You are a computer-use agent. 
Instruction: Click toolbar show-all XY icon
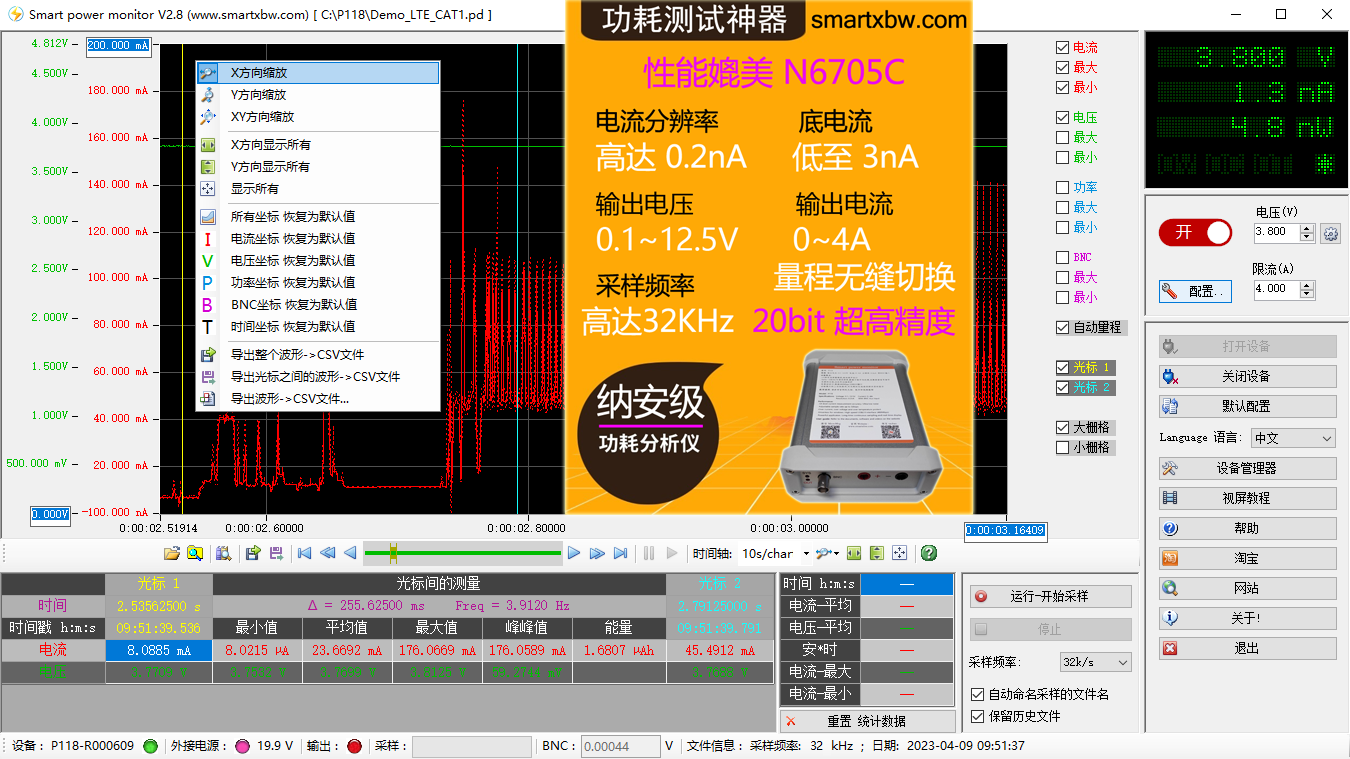(899, 553)
